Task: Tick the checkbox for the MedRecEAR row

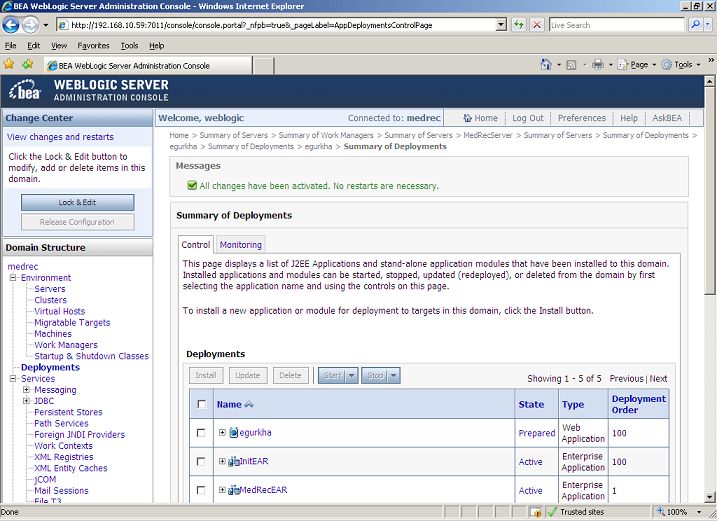Action: click(201, 490)
